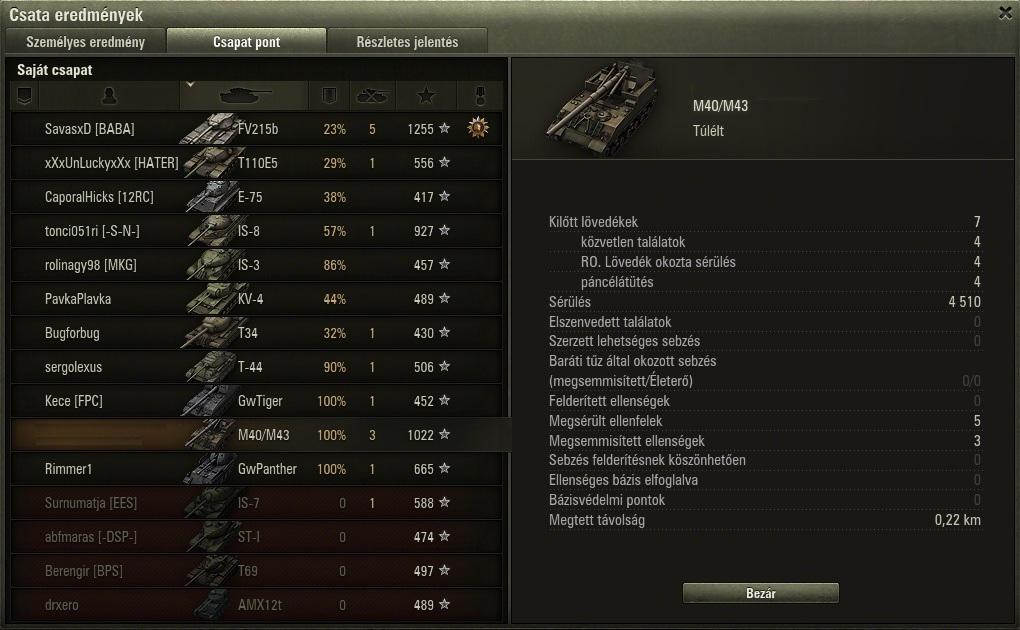
Task: Sort team by player name icon
Action: pos(109,96)
